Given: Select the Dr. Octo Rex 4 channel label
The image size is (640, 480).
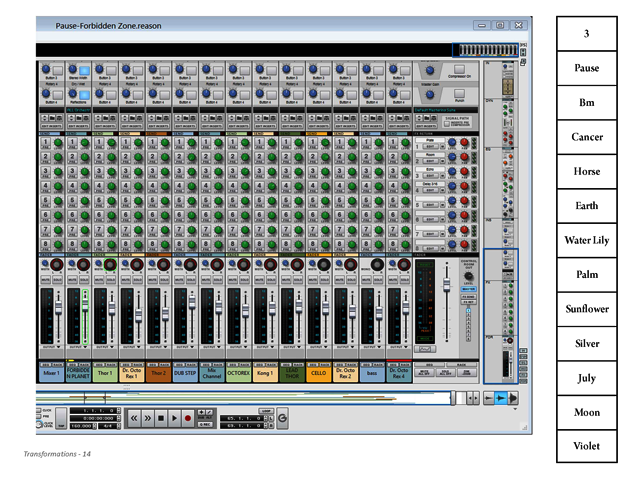Looking at the screenshot, I should (x=399, y=373).
